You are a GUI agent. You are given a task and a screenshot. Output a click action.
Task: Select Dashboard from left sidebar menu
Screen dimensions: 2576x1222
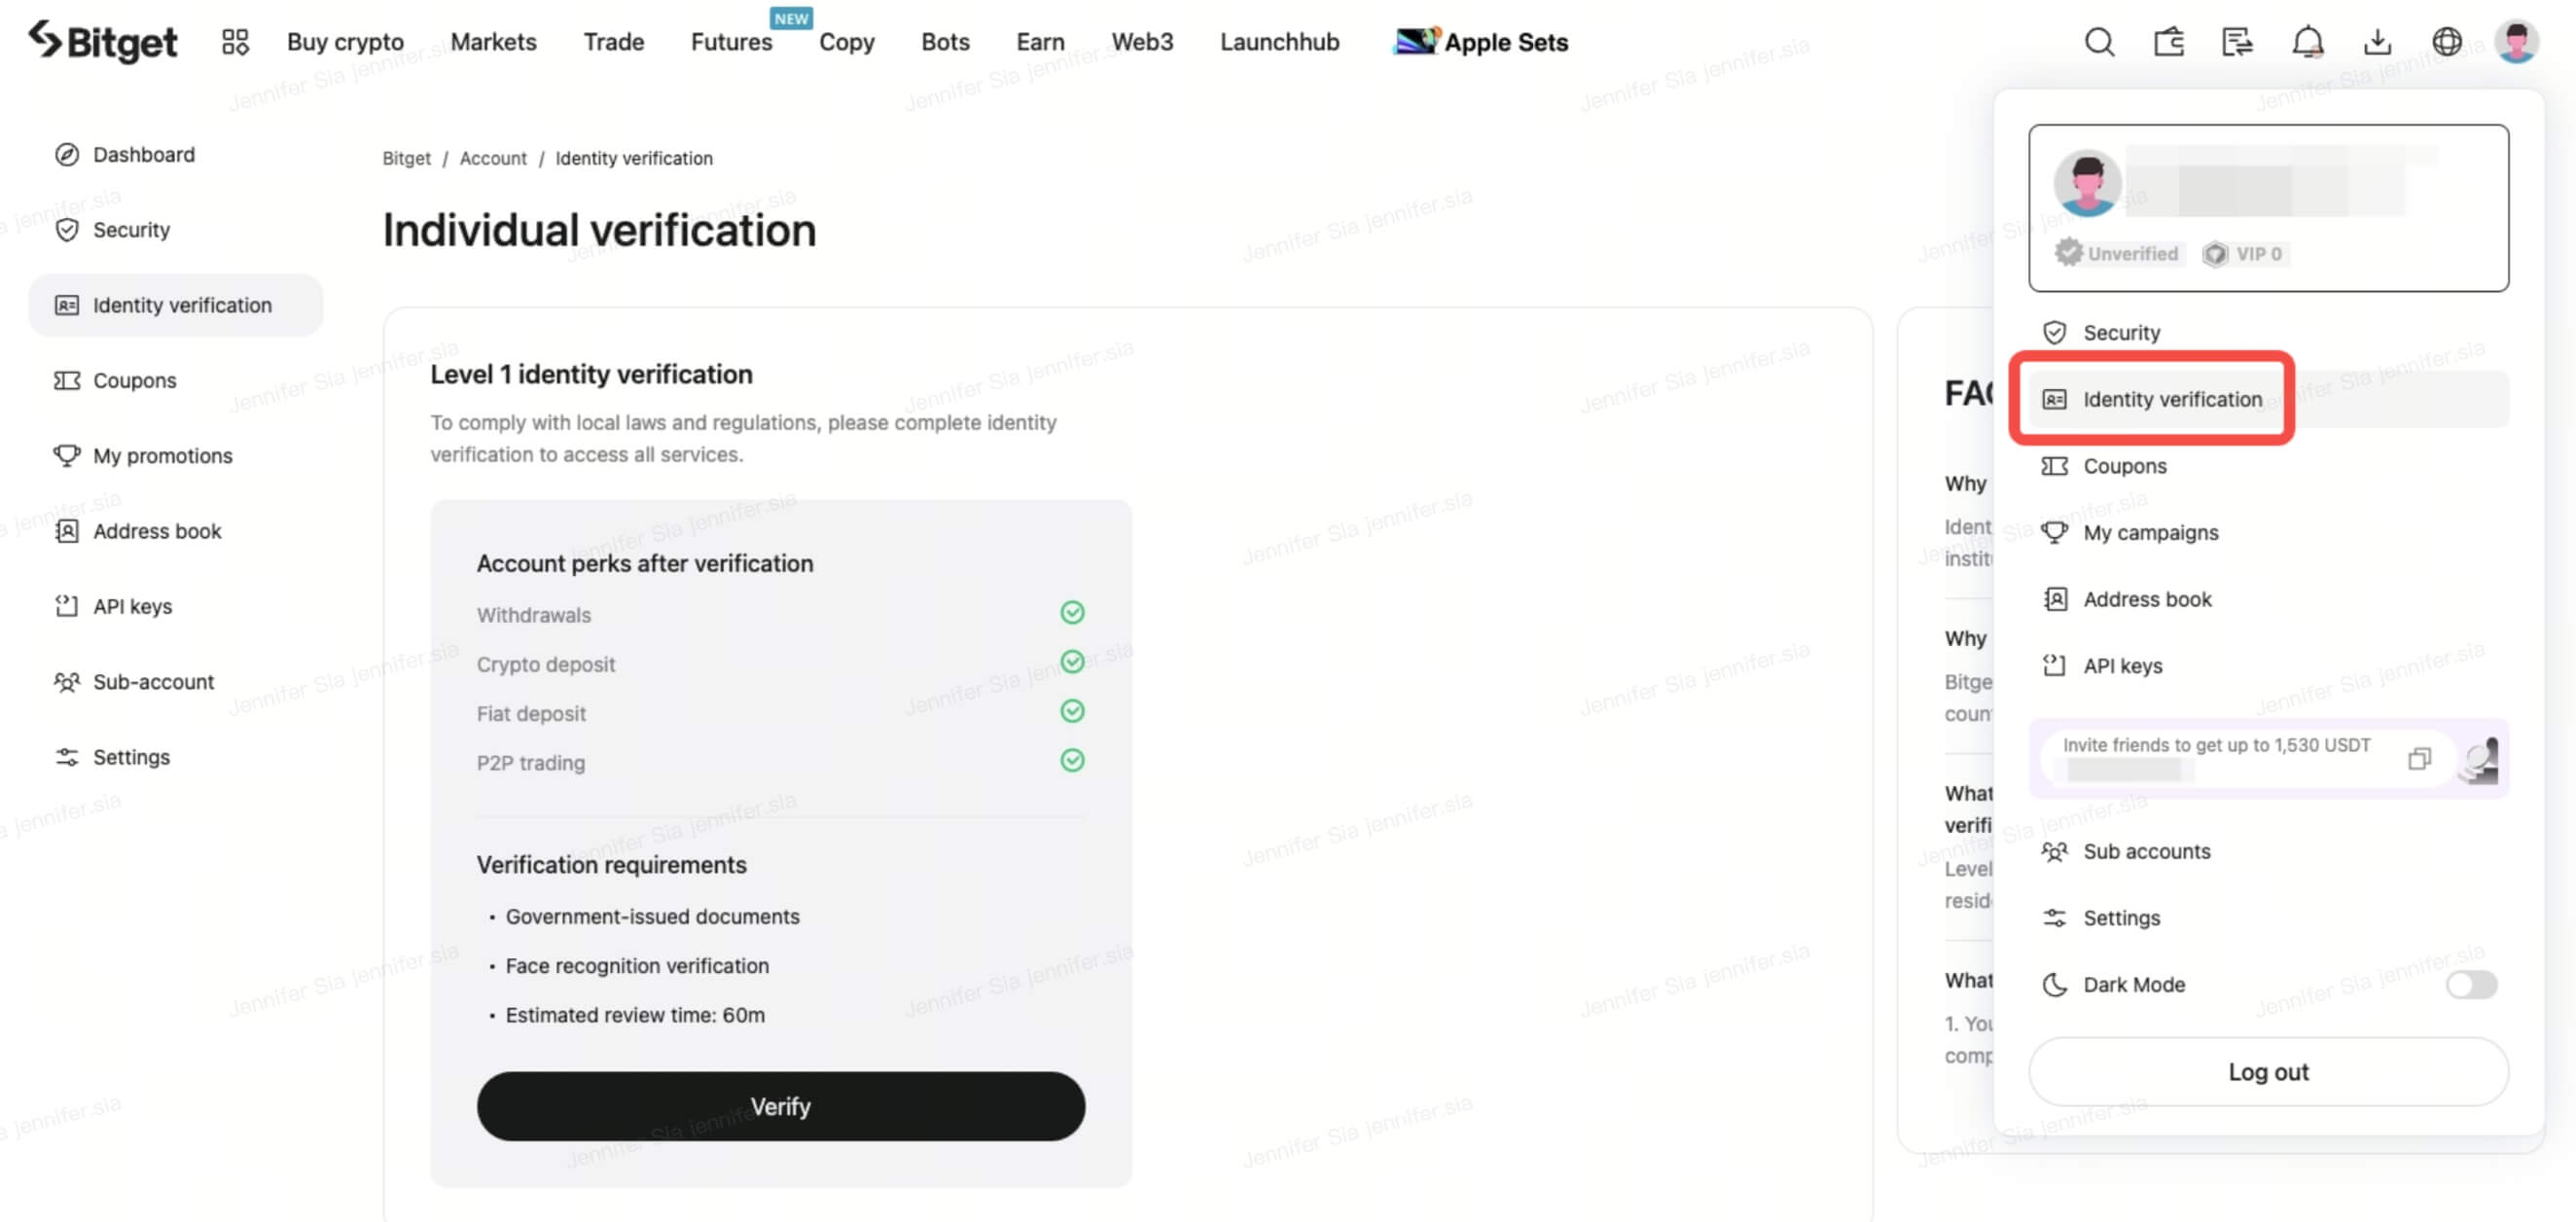click(x=143, y=153)
